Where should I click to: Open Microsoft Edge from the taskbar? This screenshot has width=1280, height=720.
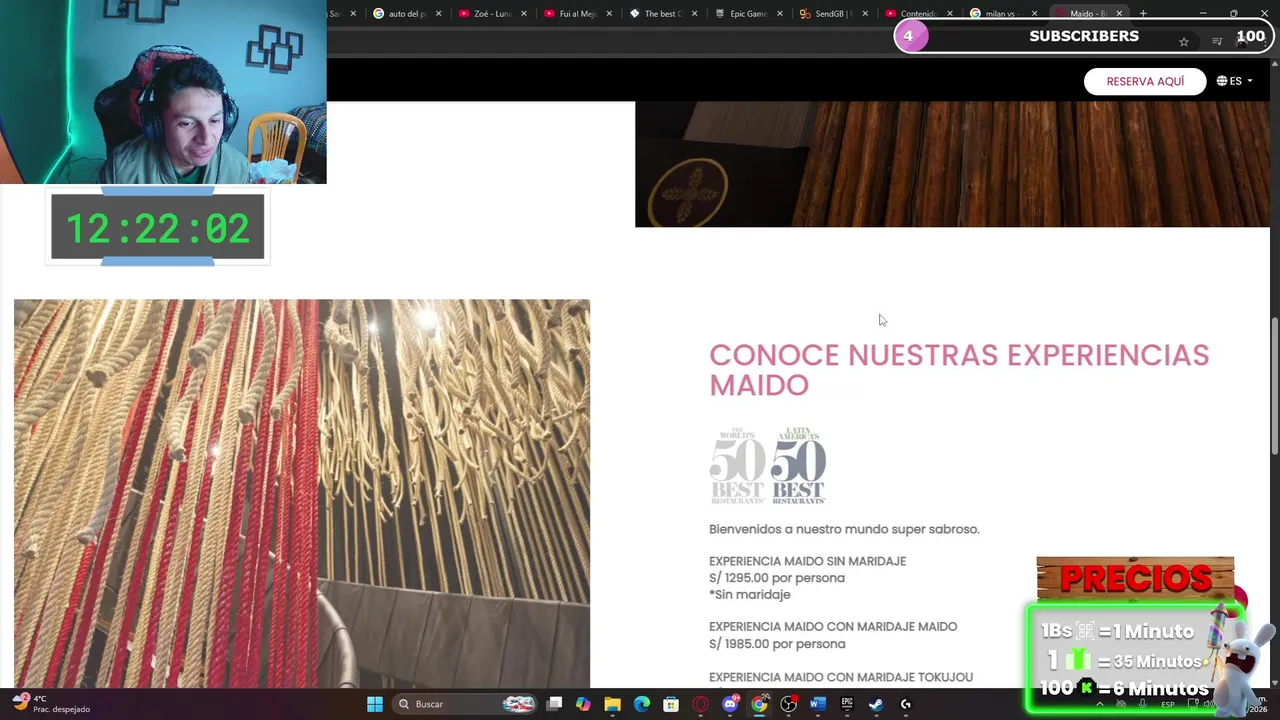642,704
